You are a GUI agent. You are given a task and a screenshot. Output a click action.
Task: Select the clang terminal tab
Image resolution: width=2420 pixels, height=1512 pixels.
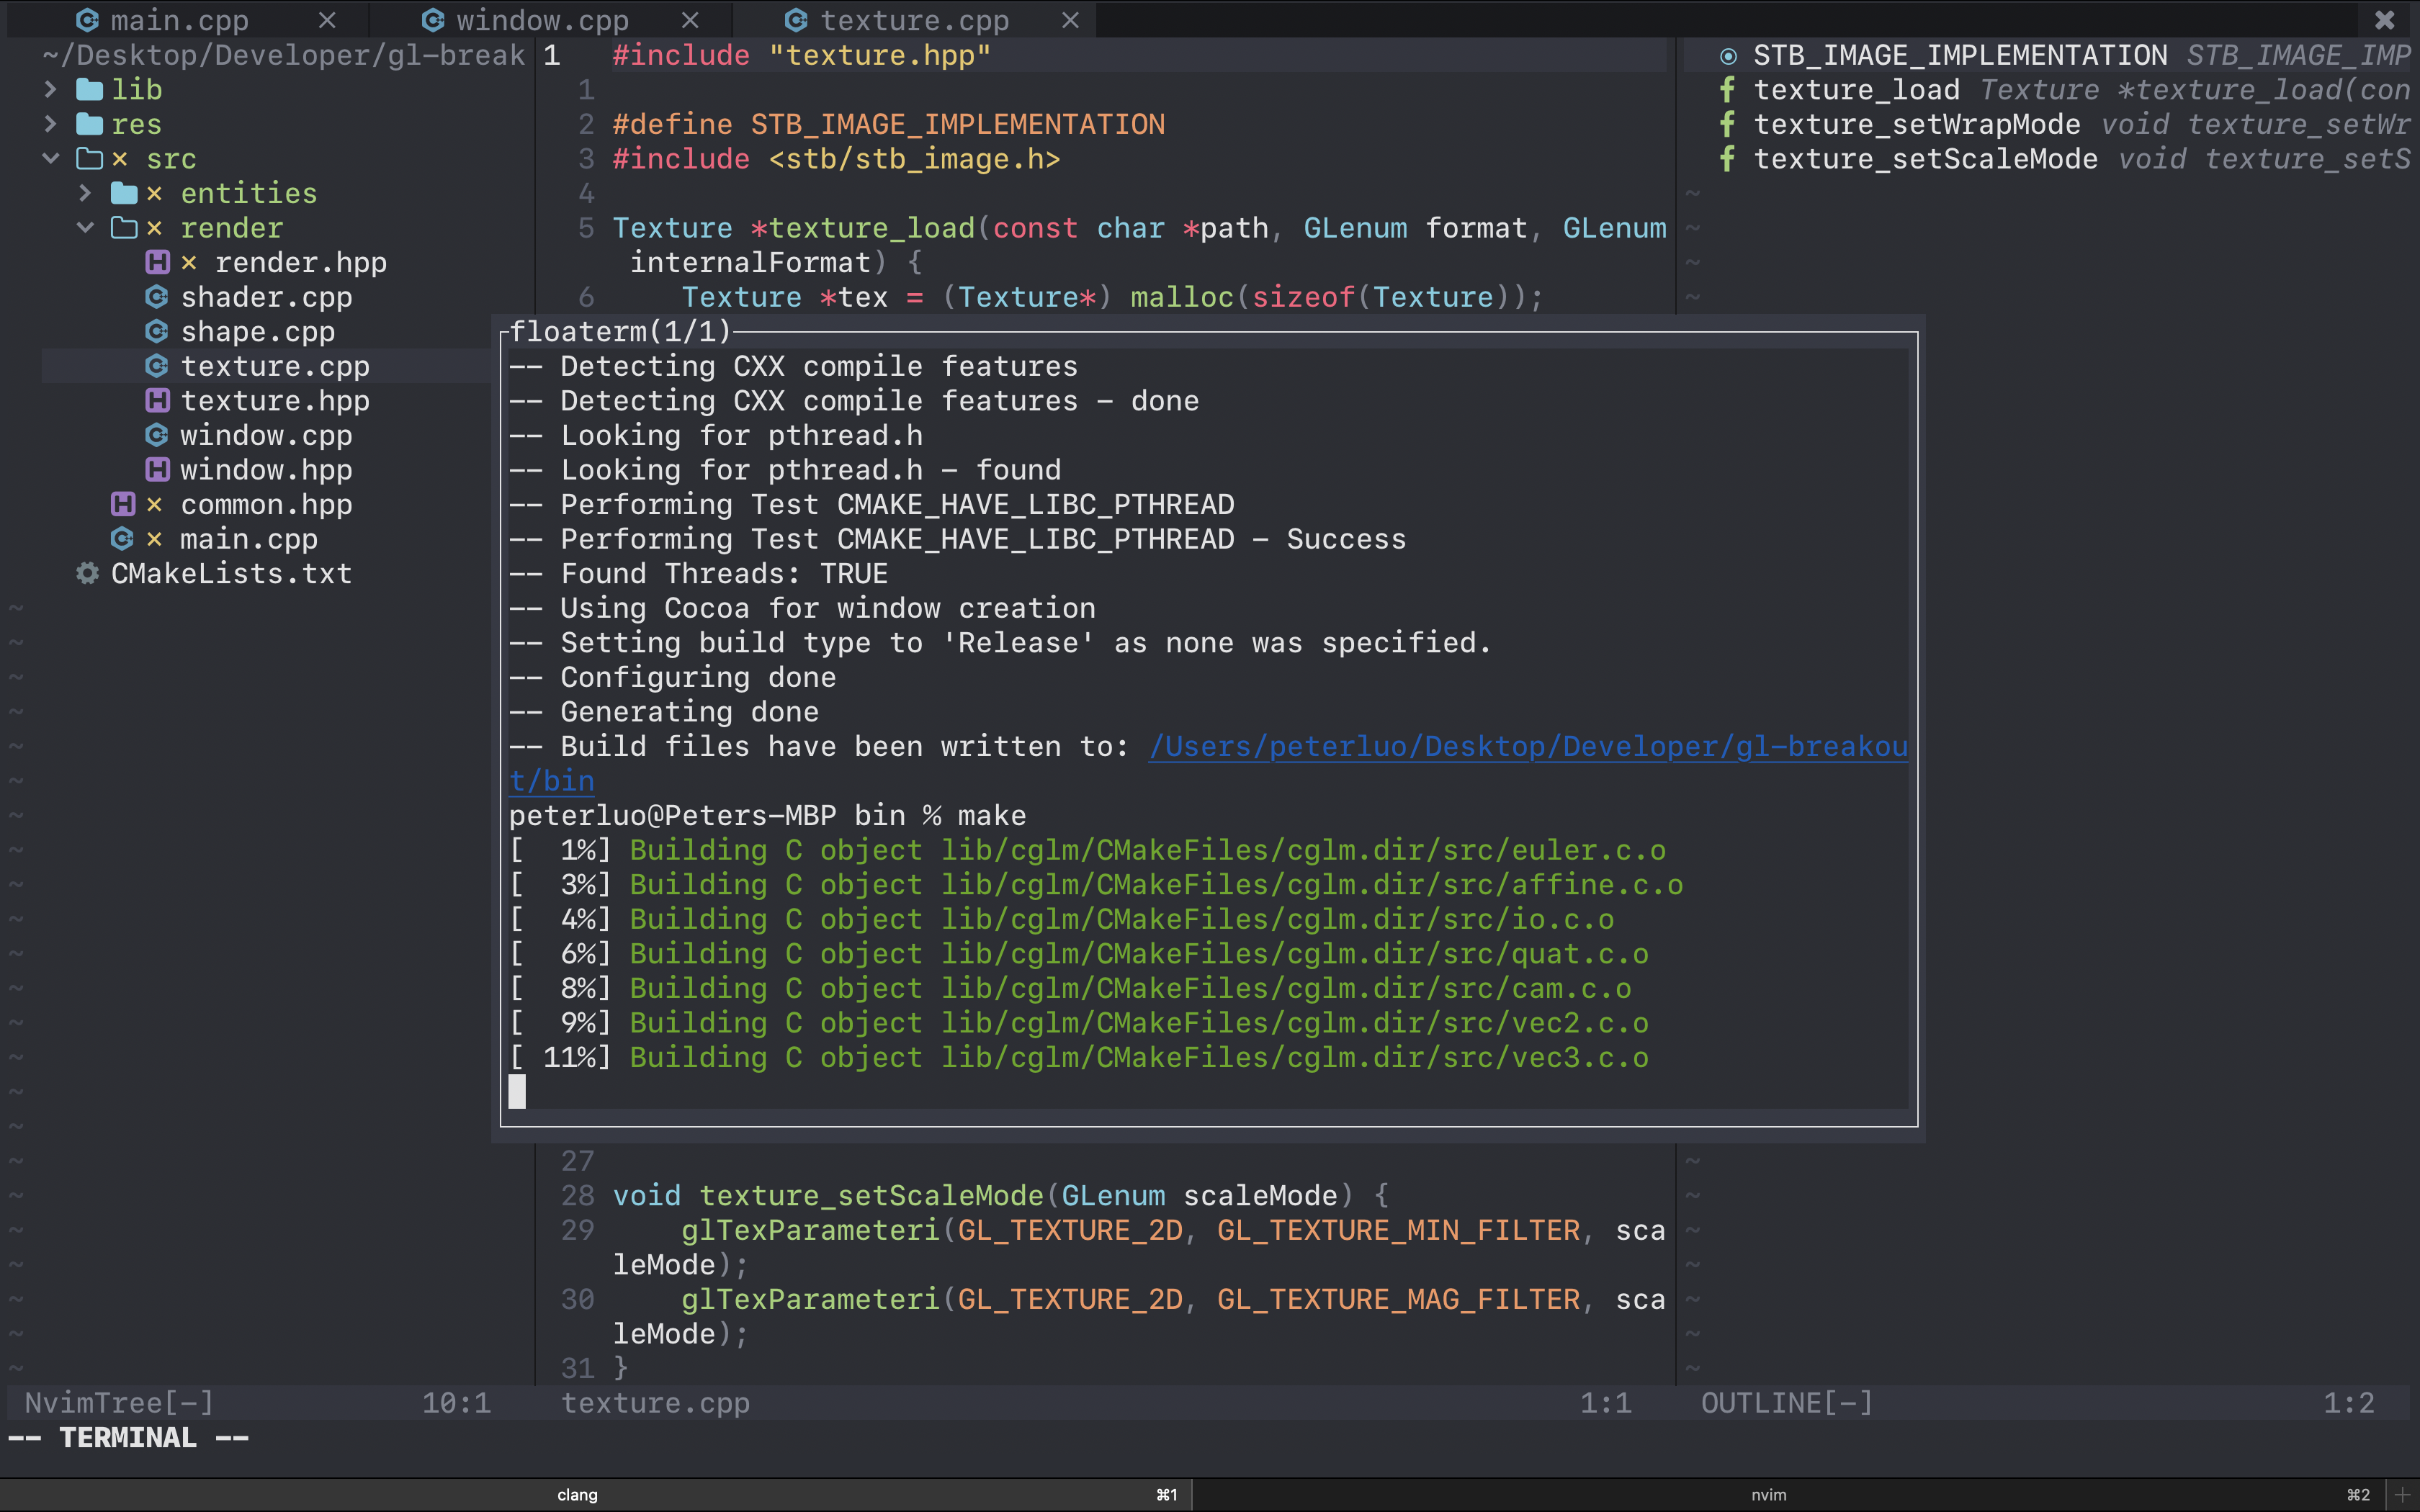pyautogui.click(x=596, y=1495)
